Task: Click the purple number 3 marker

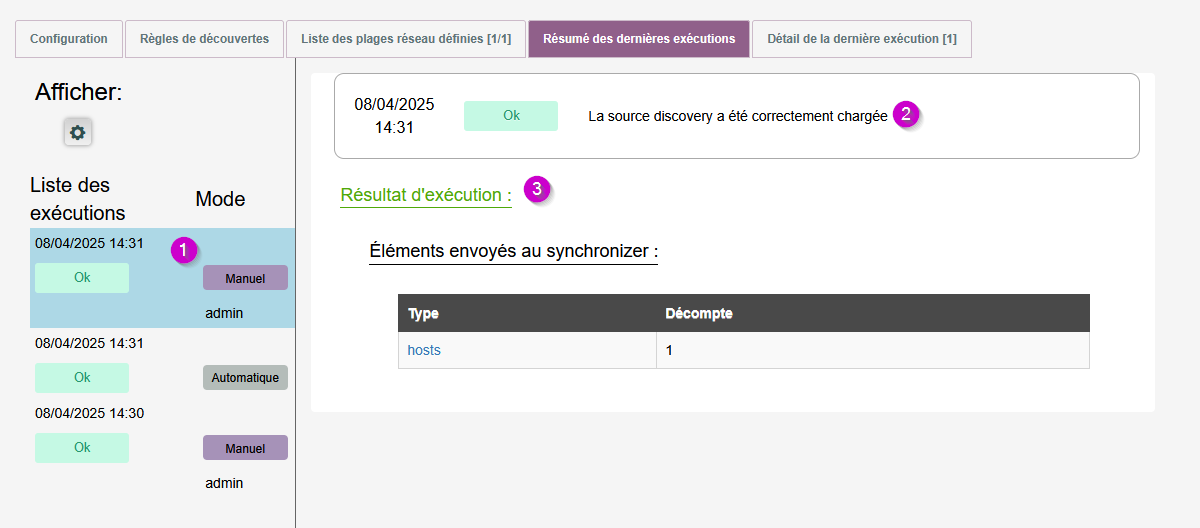Action: (537, 189)
